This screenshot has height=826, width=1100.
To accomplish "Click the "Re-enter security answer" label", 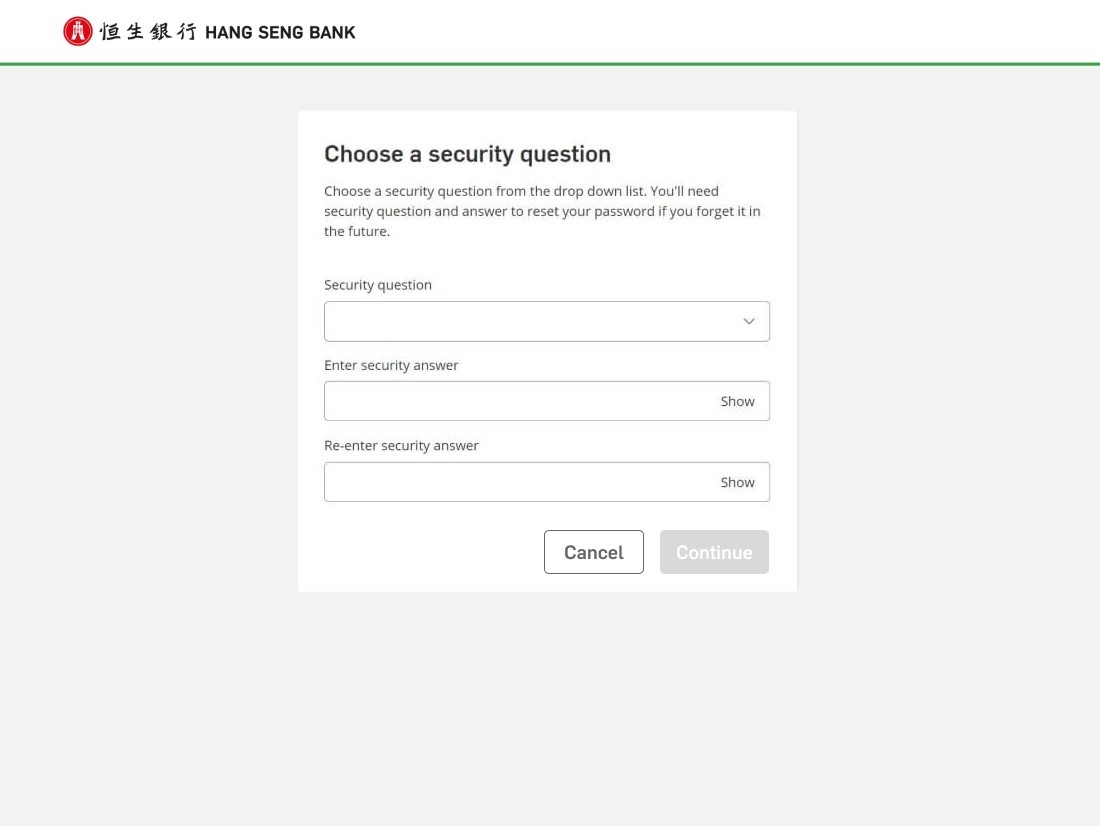I will 401,446.
